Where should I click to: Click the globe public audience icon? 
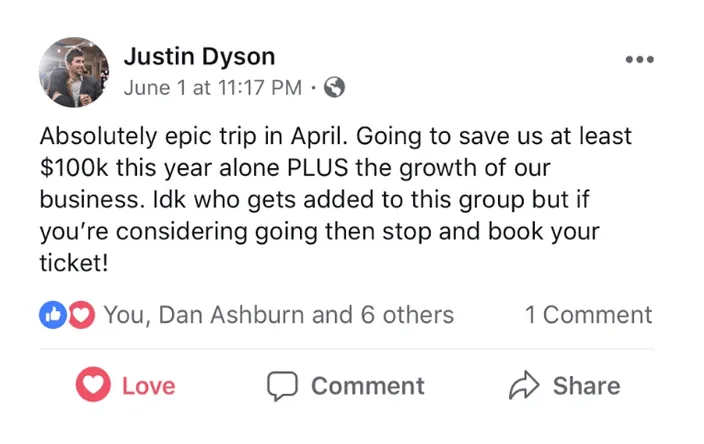pyautogui.click(x=335, y=88)
